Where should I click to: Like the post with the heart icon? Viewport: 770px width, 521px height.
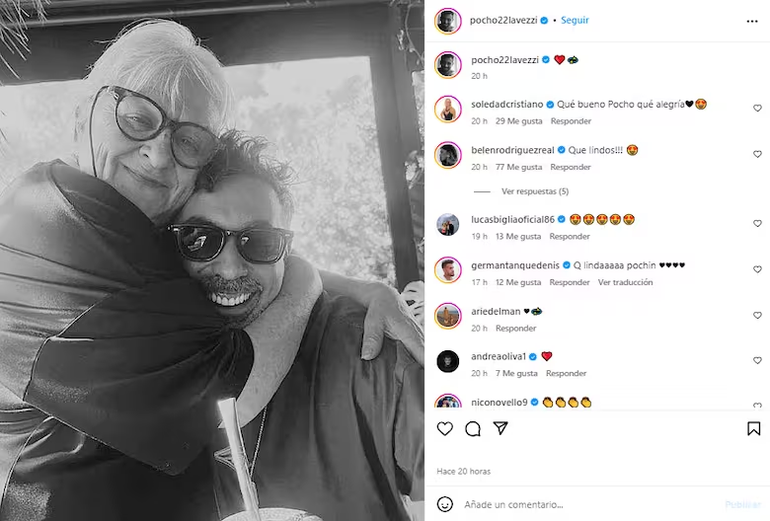(445, 429)
